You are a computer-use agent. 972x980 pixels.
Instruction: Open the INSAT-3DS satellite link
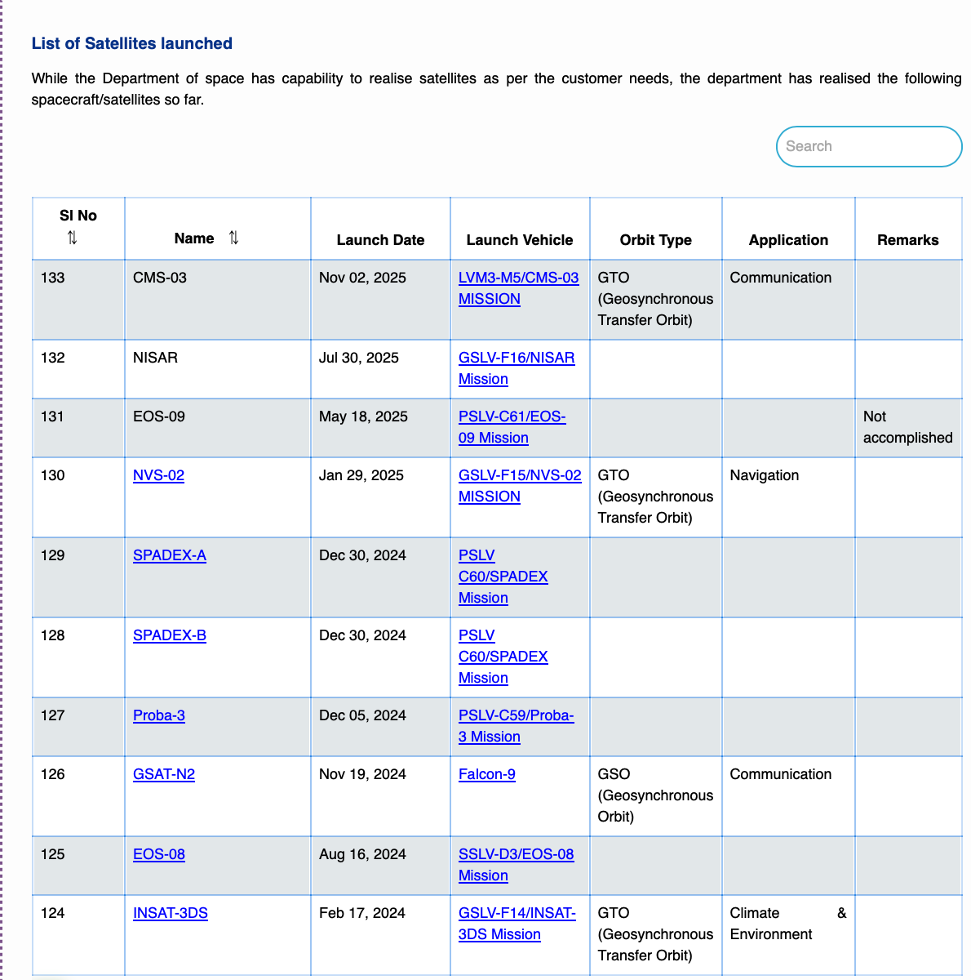(170, 914)
